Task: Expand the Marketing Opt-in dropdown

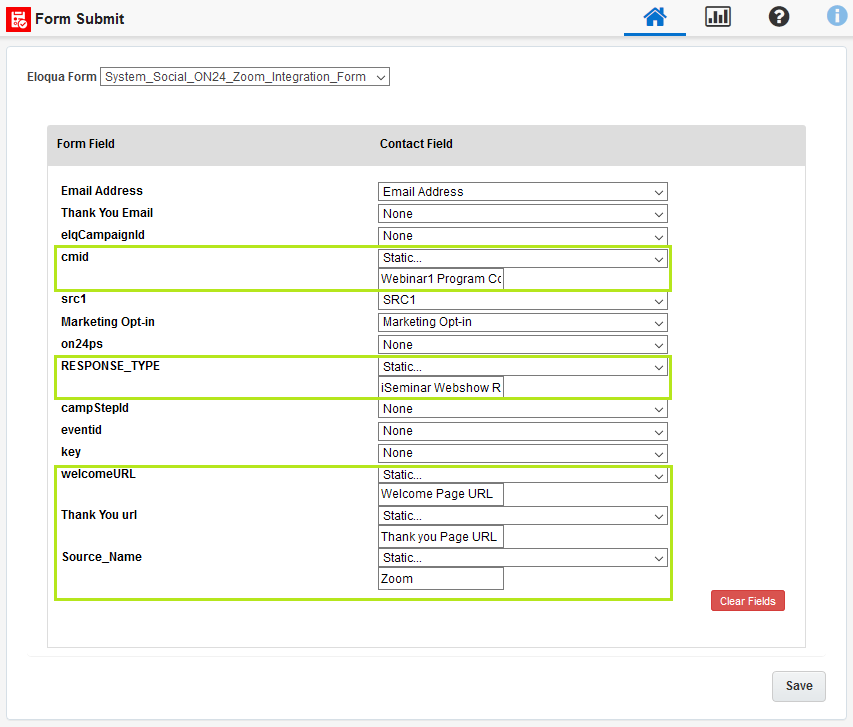Action: tap(522, 323)
